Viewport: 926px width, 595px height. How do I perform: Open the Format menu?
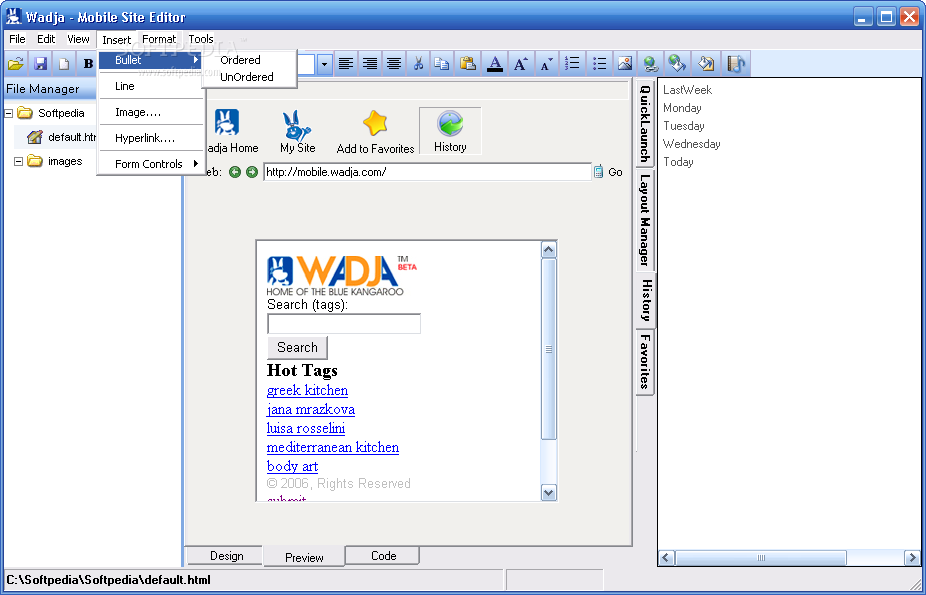pyautogui.click(x=159, y=39)
